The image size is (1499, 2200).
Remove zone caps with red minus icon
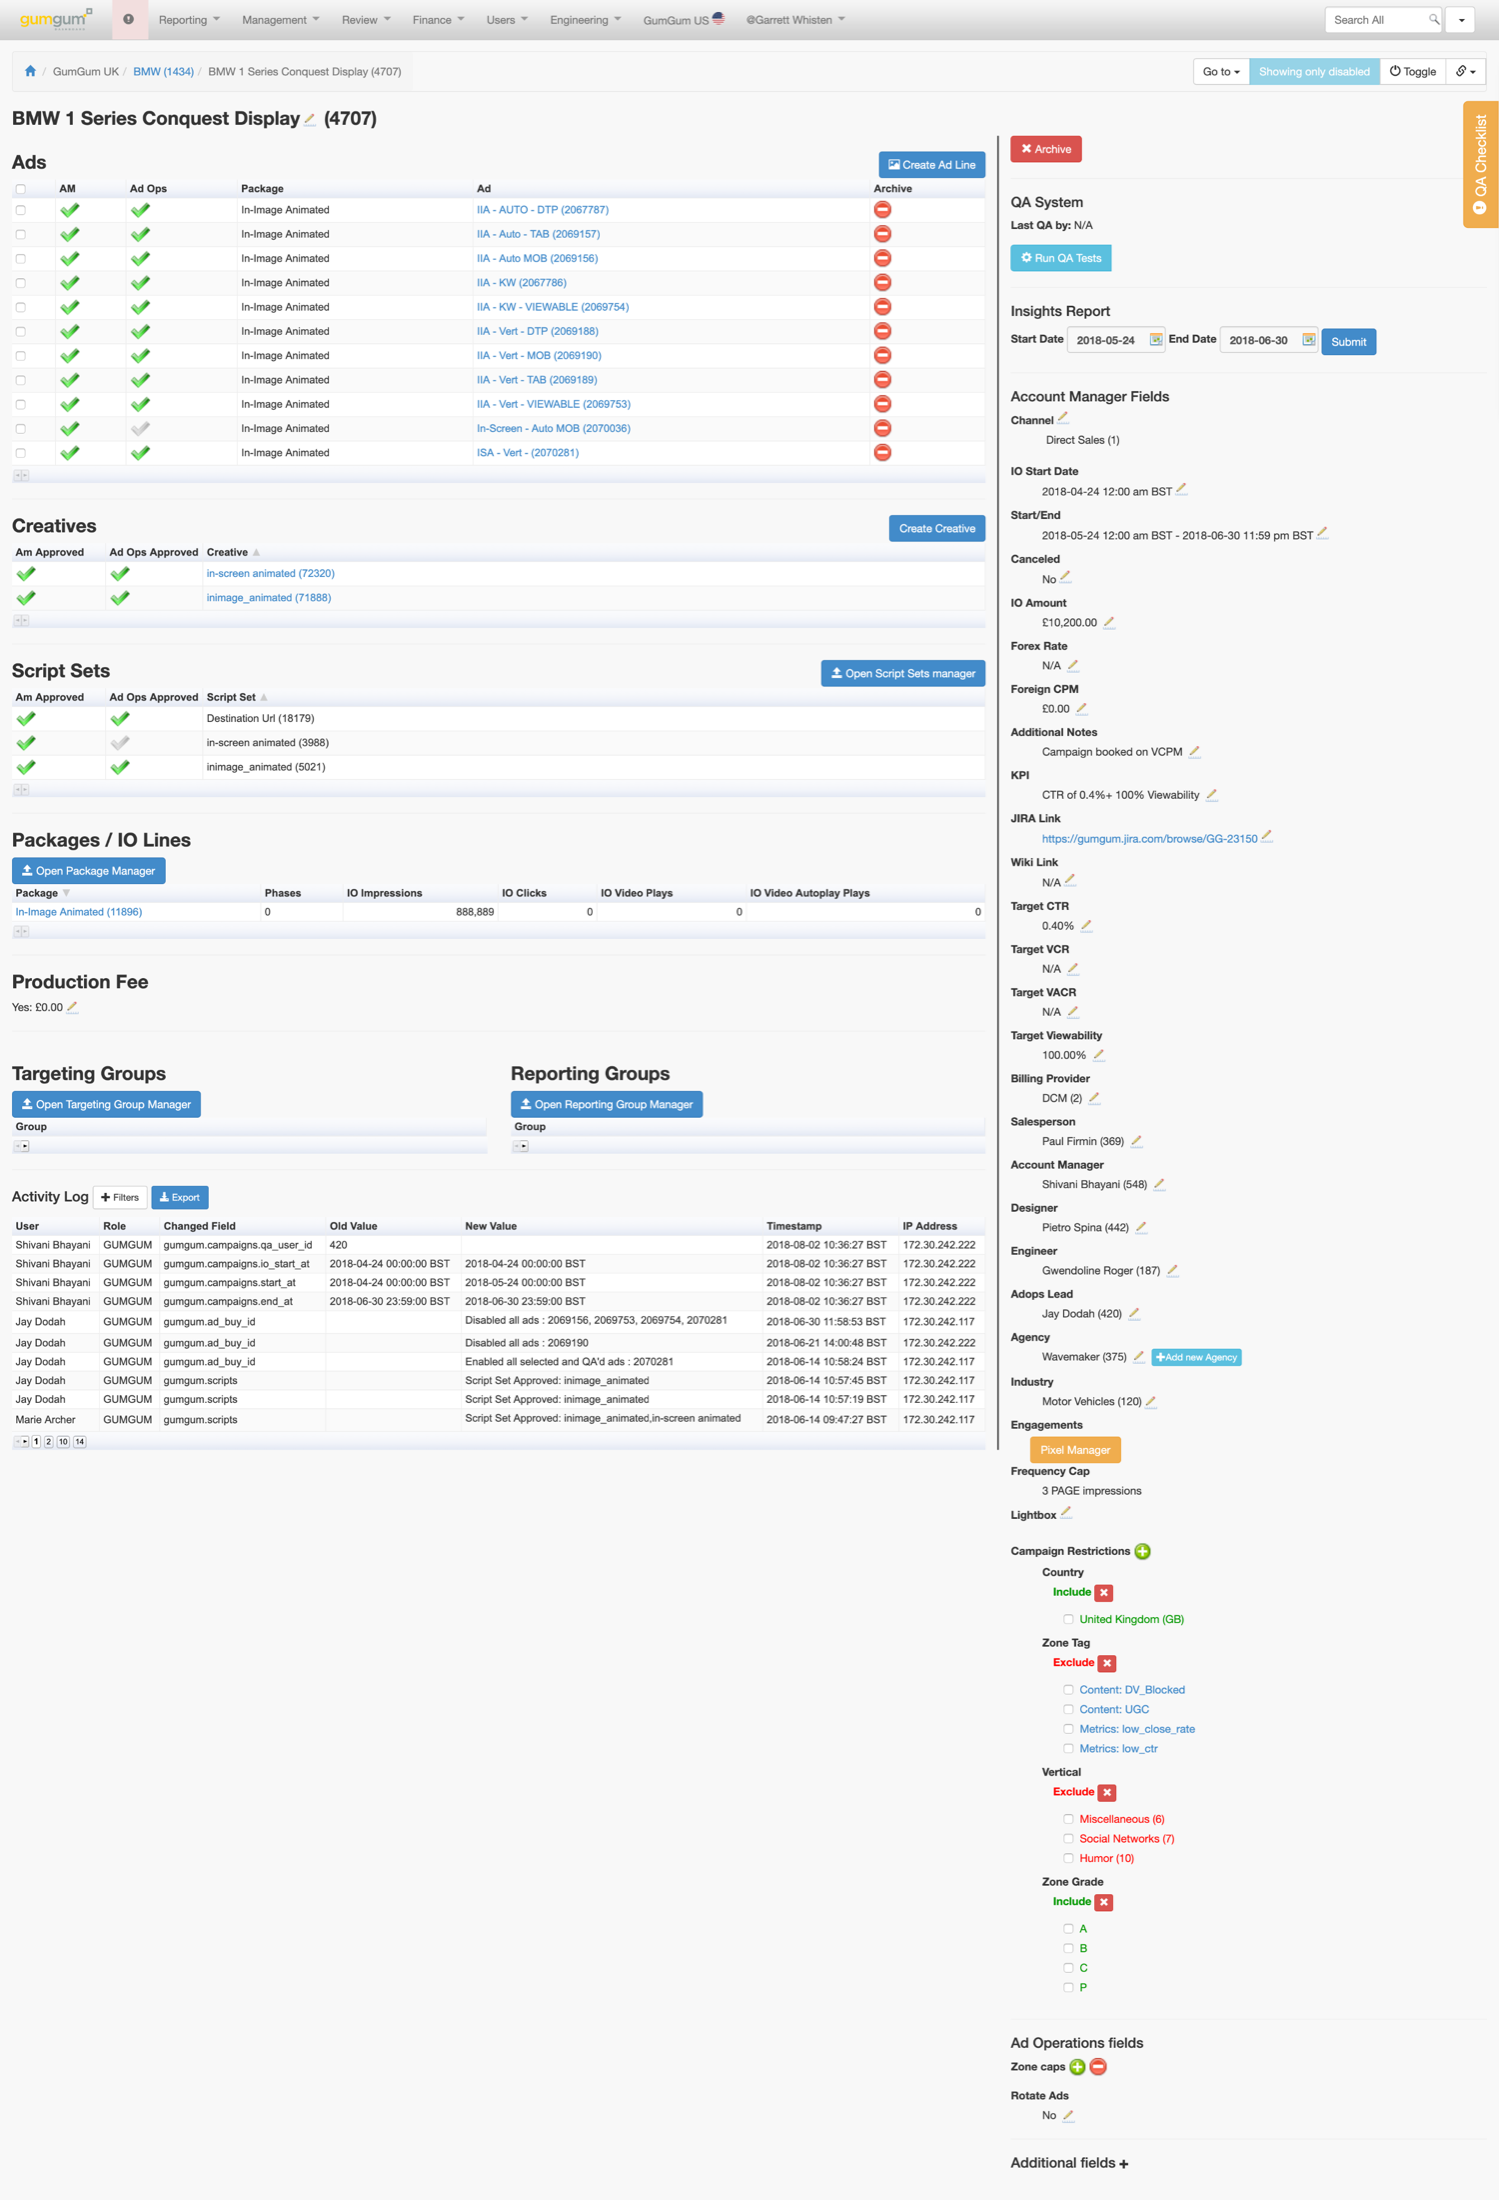pos(1098,2067)
